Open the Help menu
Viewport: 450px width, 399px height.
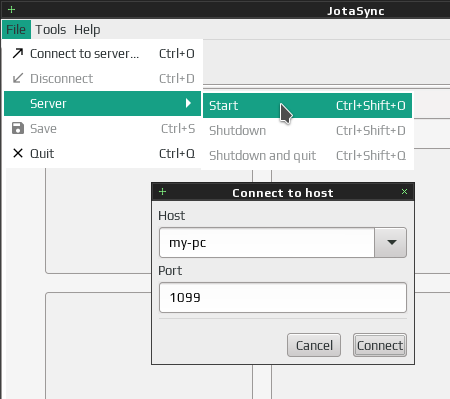[x=87, y=30]
